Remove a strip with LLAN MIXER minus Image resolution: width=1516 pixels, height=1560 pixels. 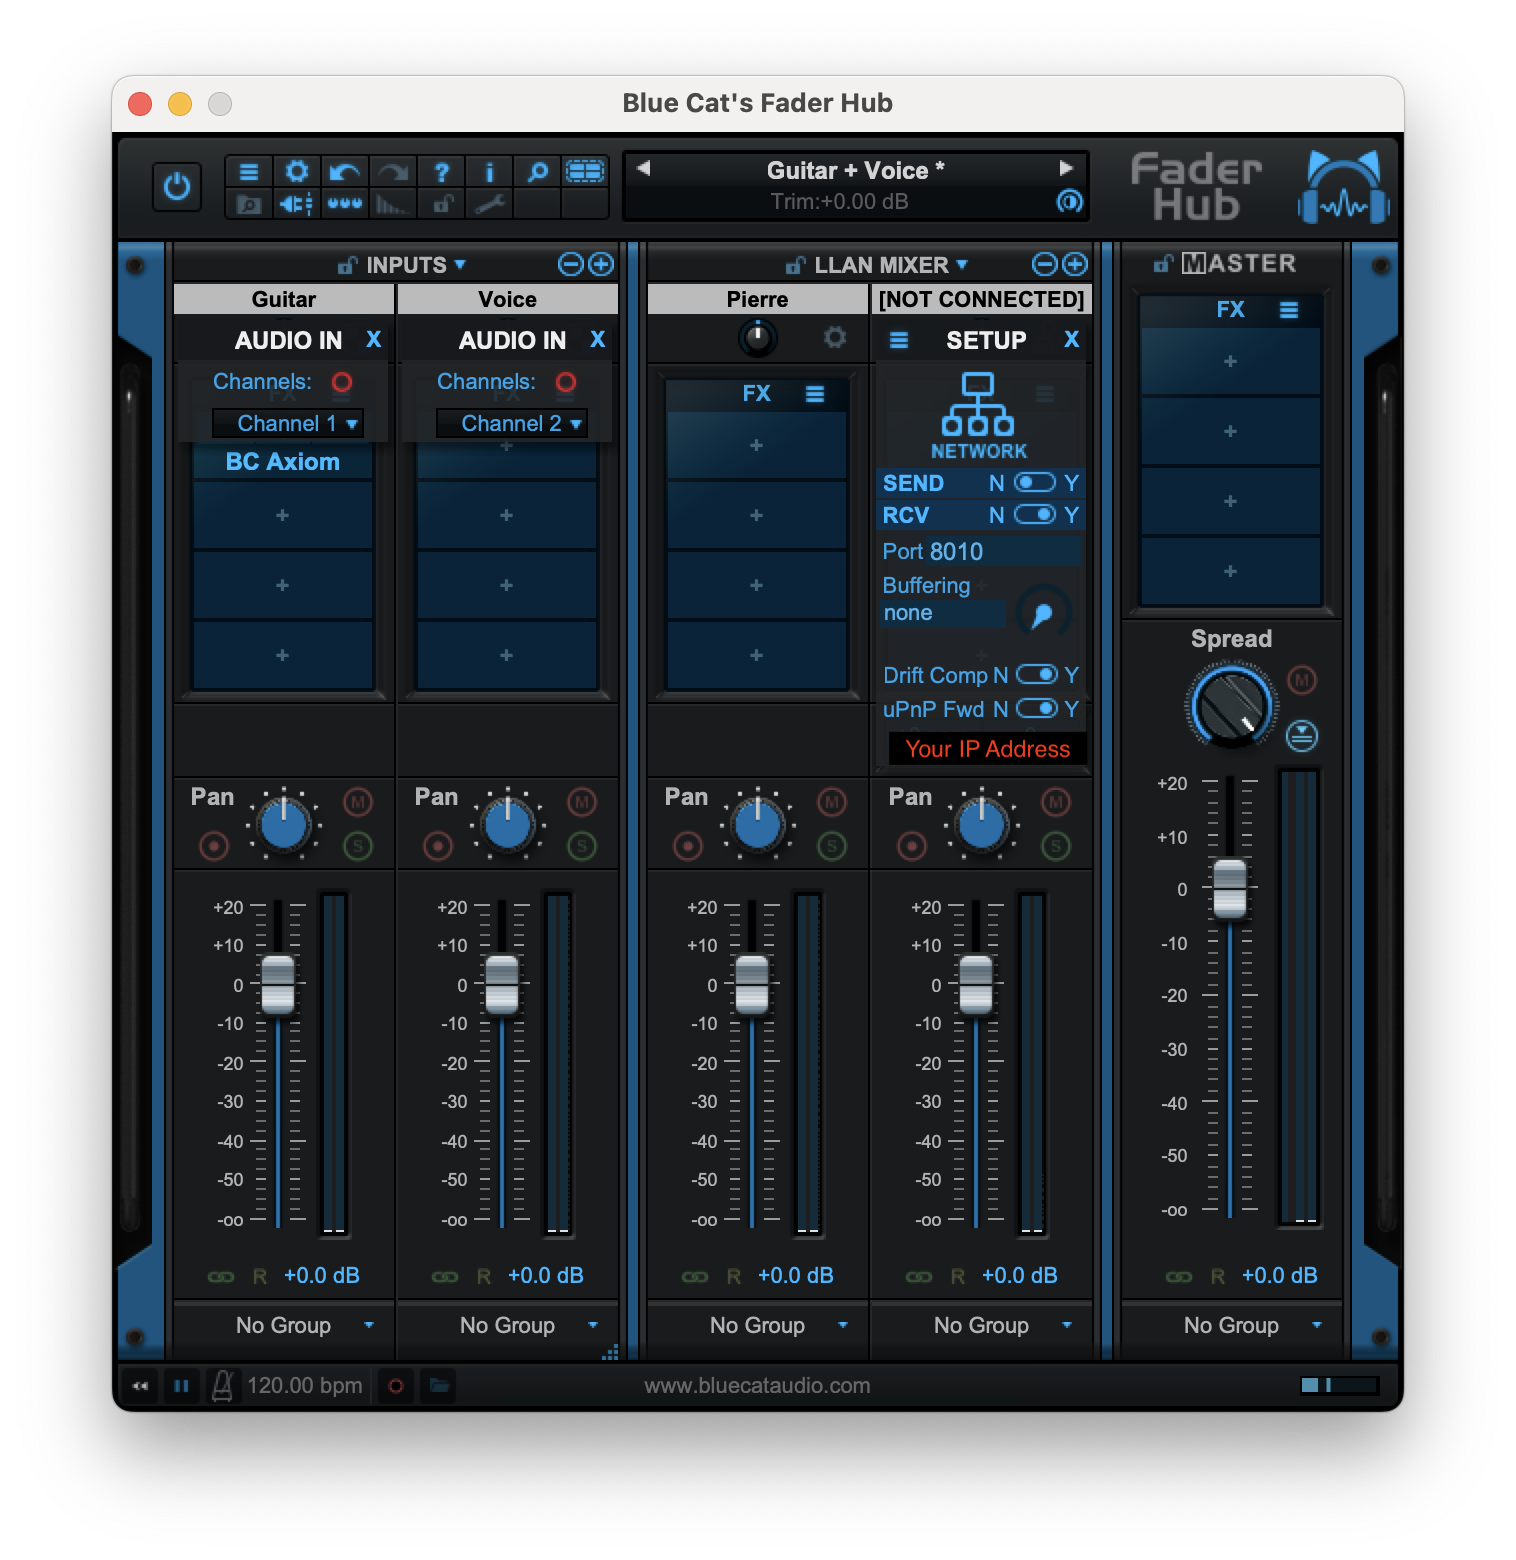(x=1044, y=264)
